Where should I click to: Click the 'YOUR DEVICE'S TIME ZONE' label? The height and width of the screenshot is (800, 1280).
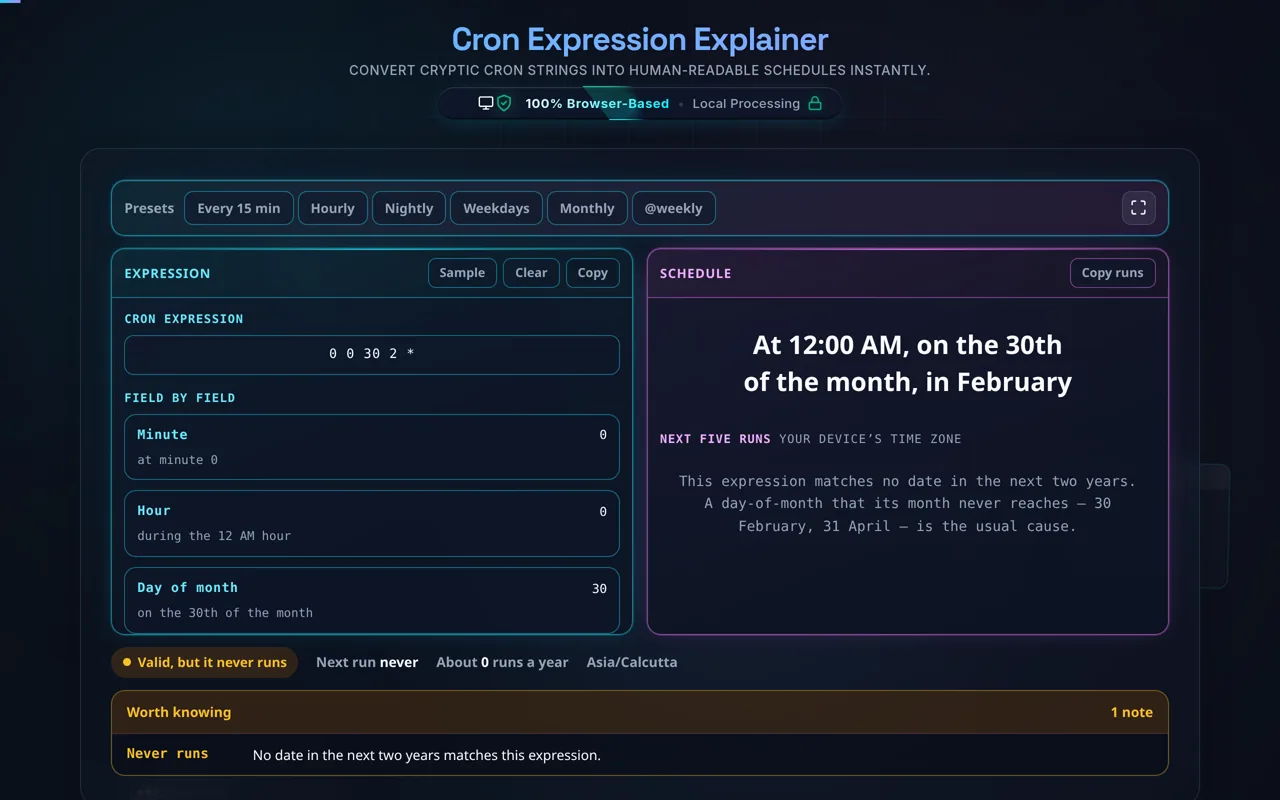tap(870, 439)
